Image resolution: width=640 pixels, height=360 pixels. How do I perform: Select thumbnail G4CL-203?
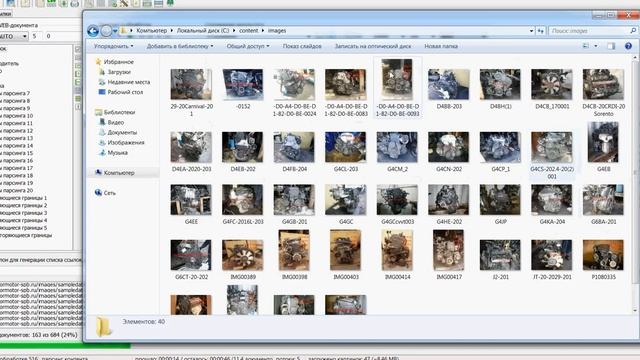click(346, 147)
